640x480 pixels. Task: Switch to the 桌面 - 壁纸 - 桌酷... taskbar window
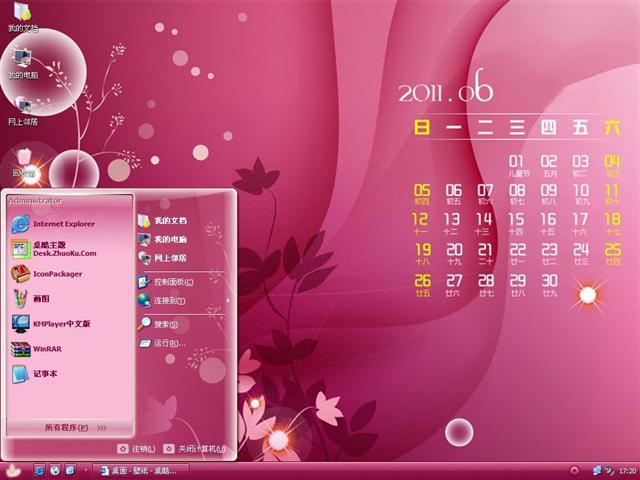pyautogui.click(x=141, y=471)
